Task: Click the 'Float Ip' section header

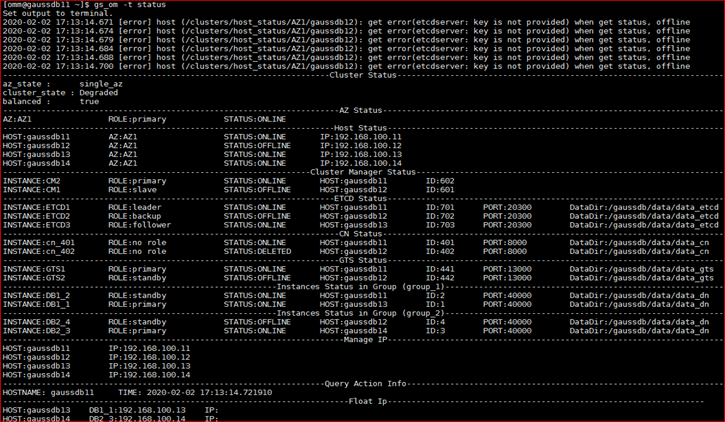Action: [368, 401]
